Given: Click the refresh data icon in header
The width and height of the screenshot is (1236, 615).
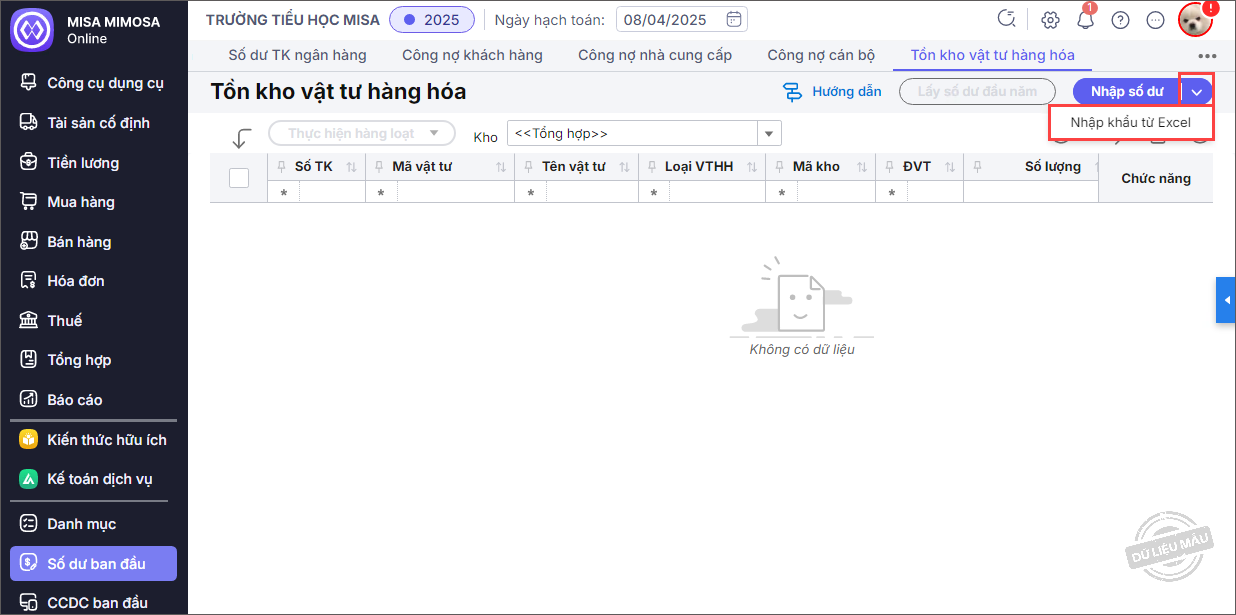Looking at the screenshot, I should 1007,19.
